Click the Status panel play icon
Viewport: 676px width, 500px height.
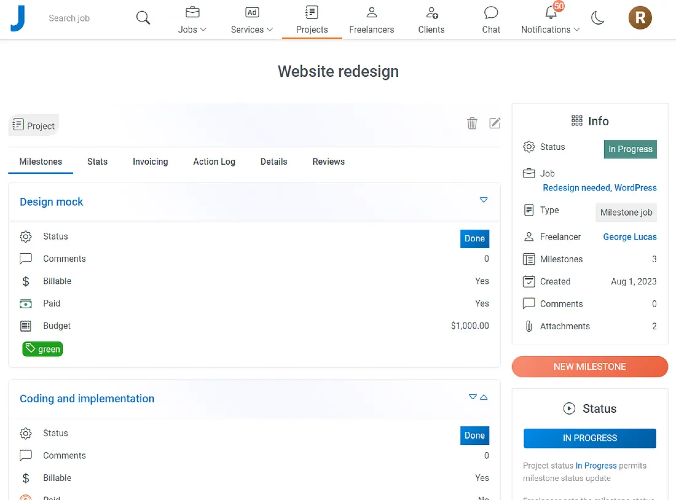click(x=569, y=408)
